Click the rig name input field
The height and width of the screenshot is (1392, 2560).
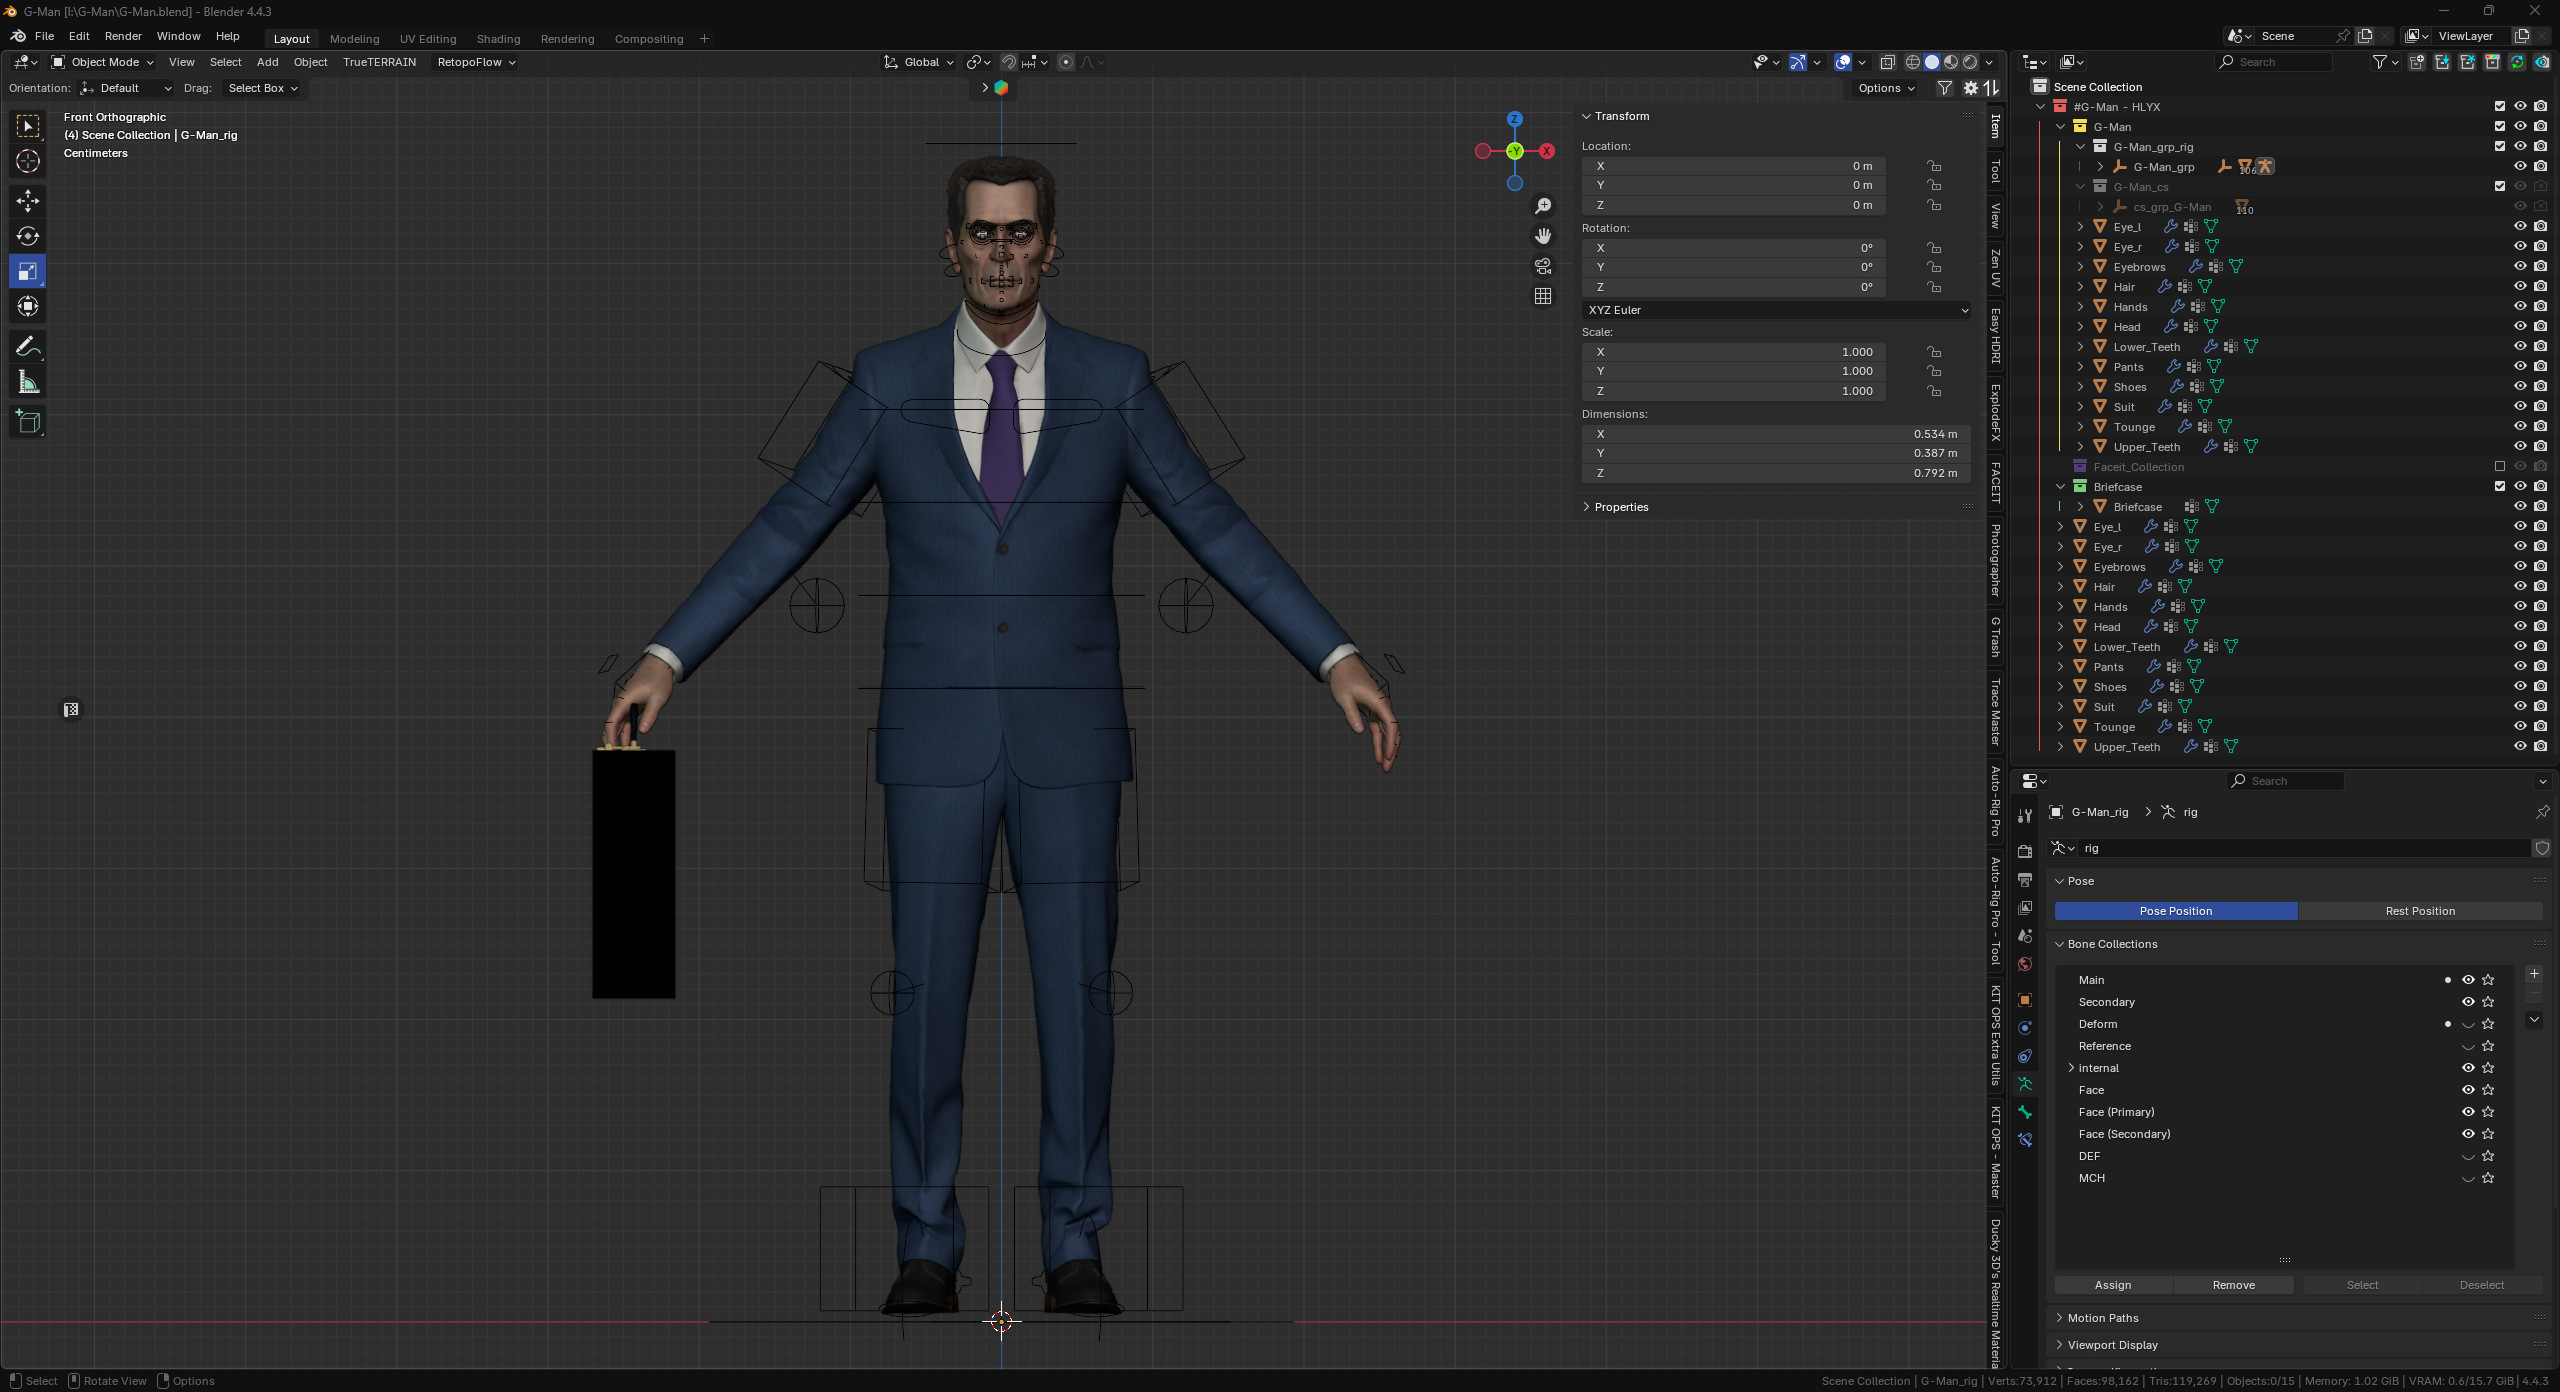(2303, 848)
